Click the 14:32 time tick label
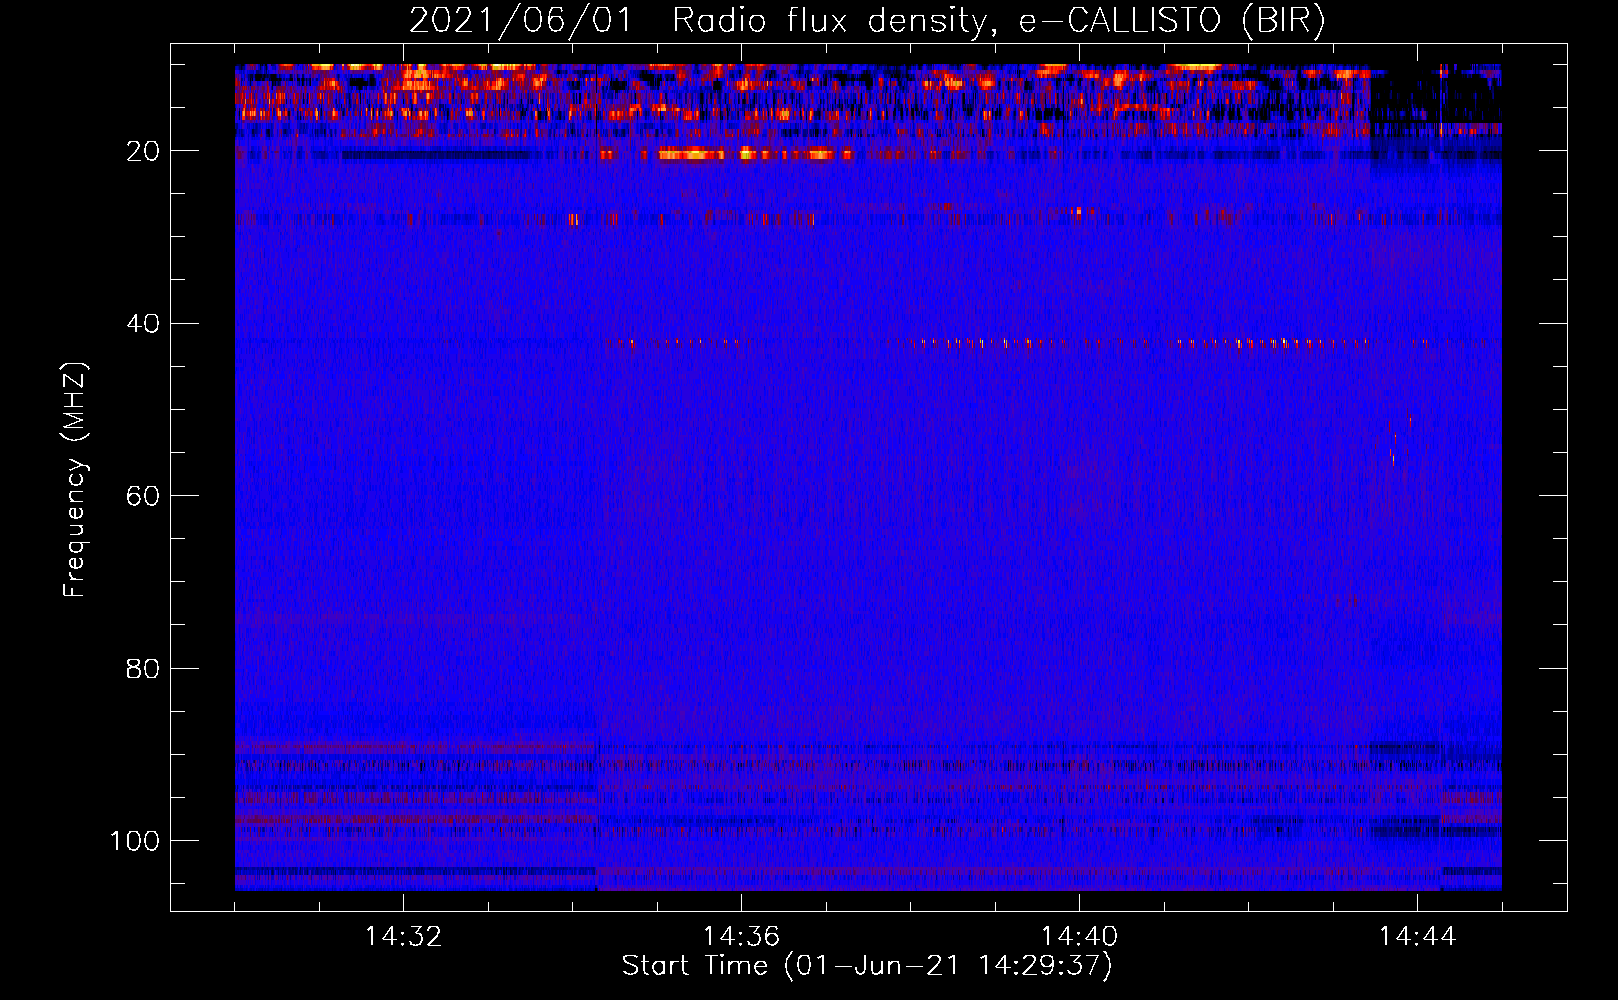 [403, 937]
